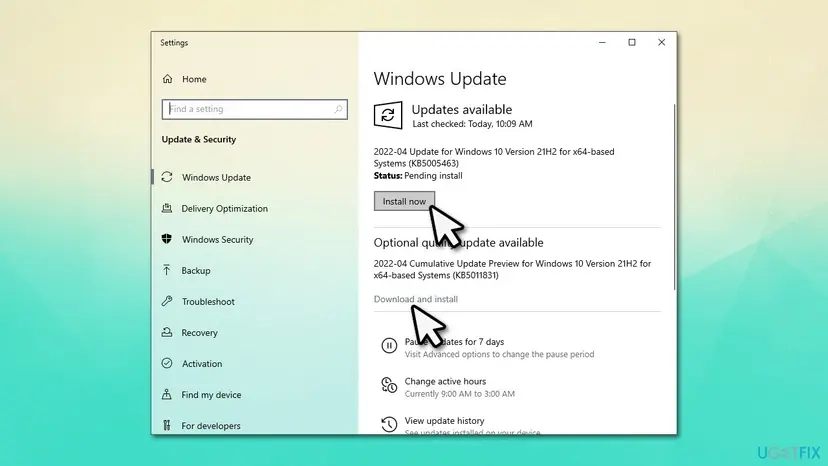Select Windows Update in sidebar
The width and height of the screenshot is (828, 466).
217,178
